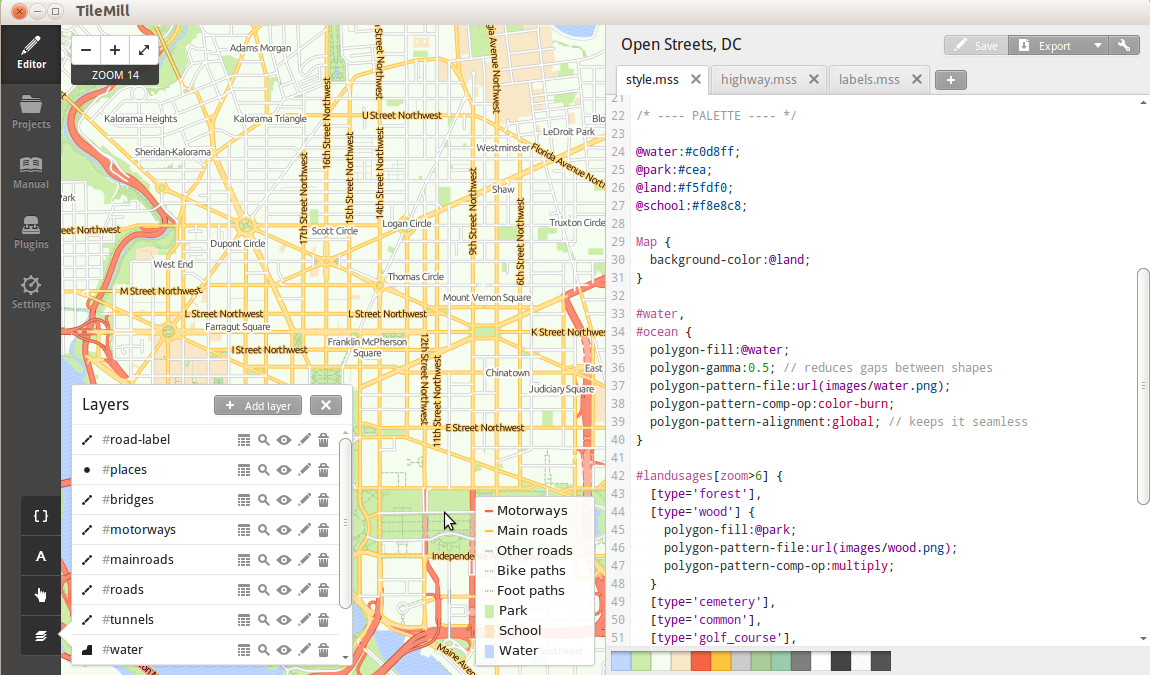This screenshot has height=675, width=1150.
Task: Switch to the highway.mss tab
Action: coord(758,80)
